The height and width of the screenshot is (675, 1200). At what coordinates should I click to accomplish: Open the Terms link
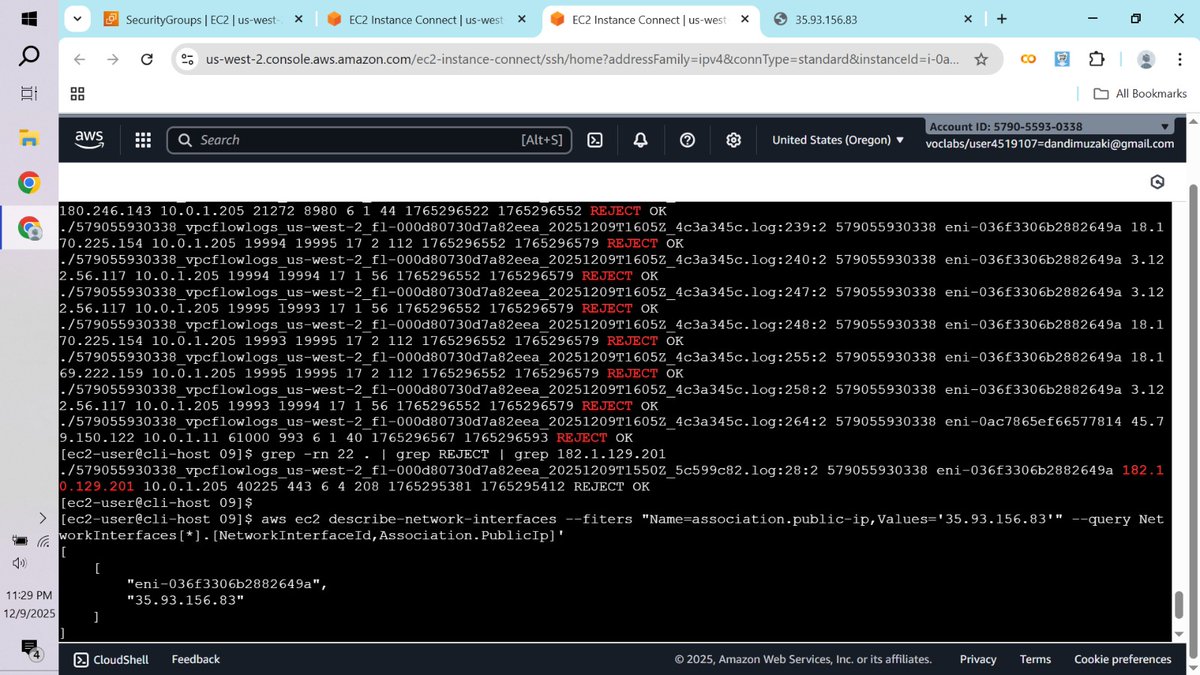click(1035, 659)
